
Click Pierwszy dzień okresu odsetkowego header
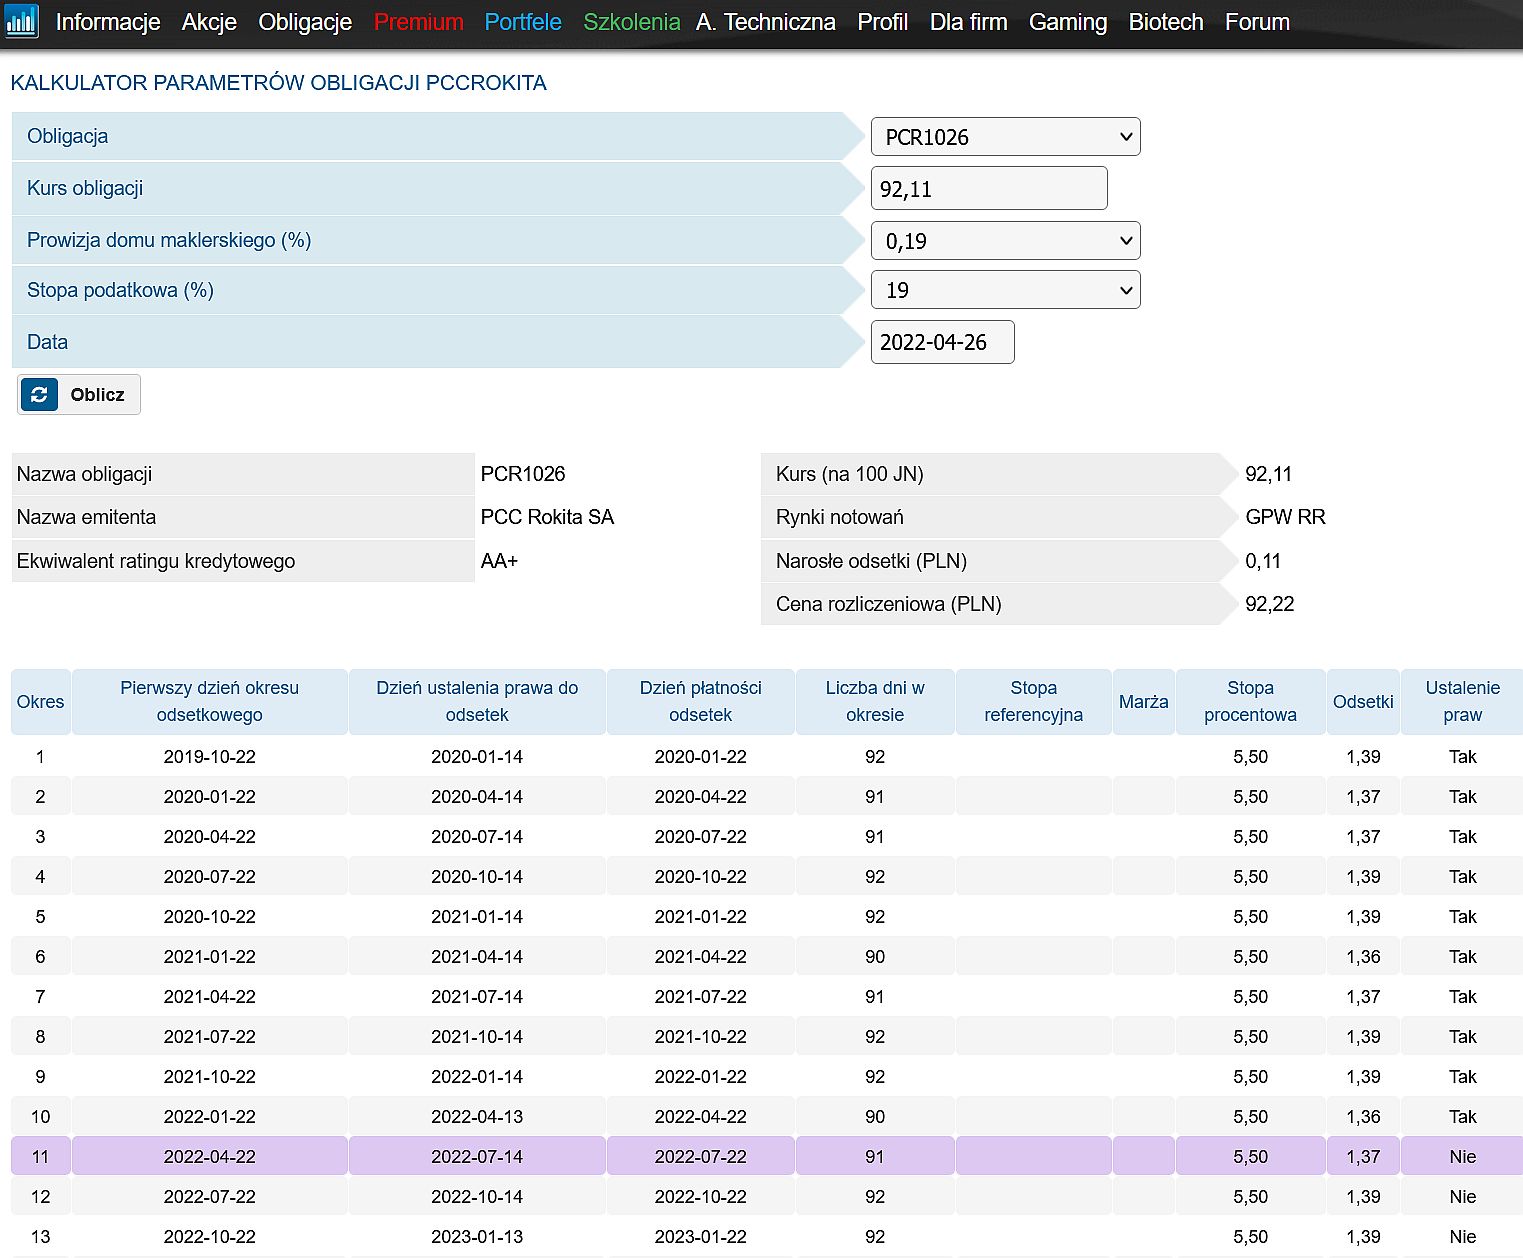click(x=210, y=702)
